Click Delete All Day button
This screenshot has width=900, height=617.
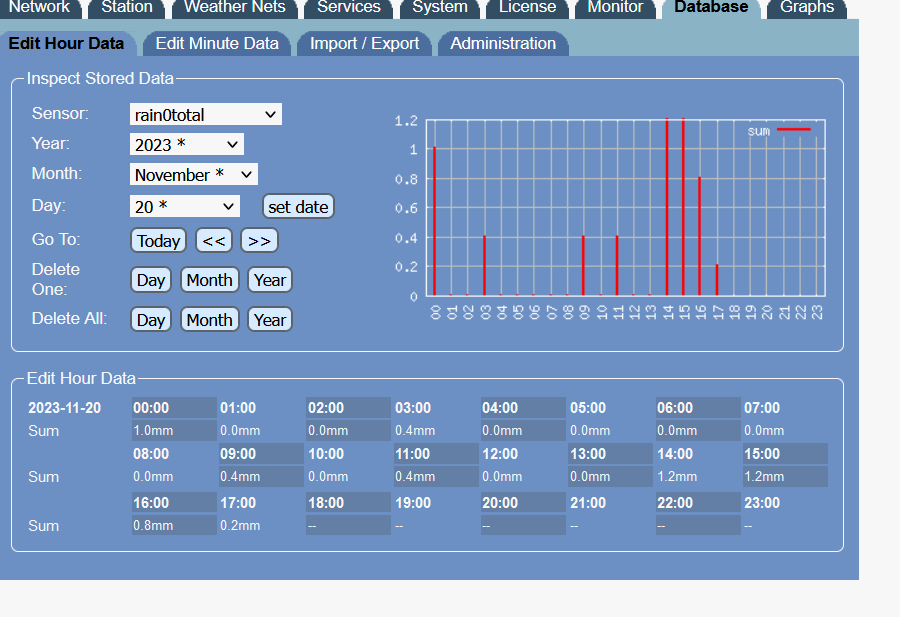pyautogui.click(x=151, y=320)
